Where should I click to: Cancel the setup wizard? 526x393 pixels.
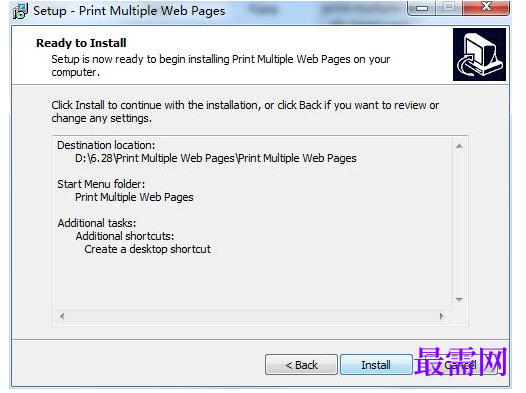click(460, 364)
